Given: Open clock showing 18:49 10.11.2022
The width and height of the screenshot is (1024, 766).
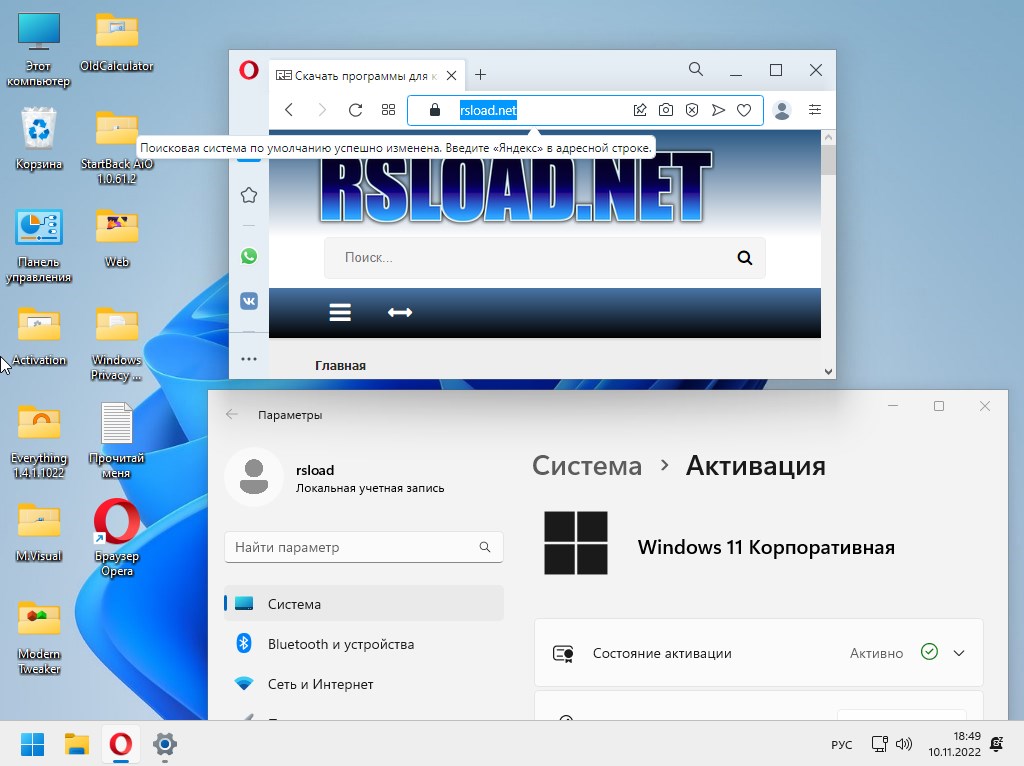Looking at the screenshot, I should [954, 744].
